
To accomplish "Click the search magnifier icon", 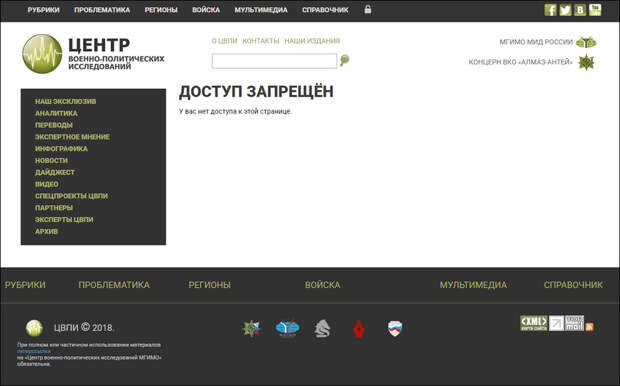I will (345, 60).
